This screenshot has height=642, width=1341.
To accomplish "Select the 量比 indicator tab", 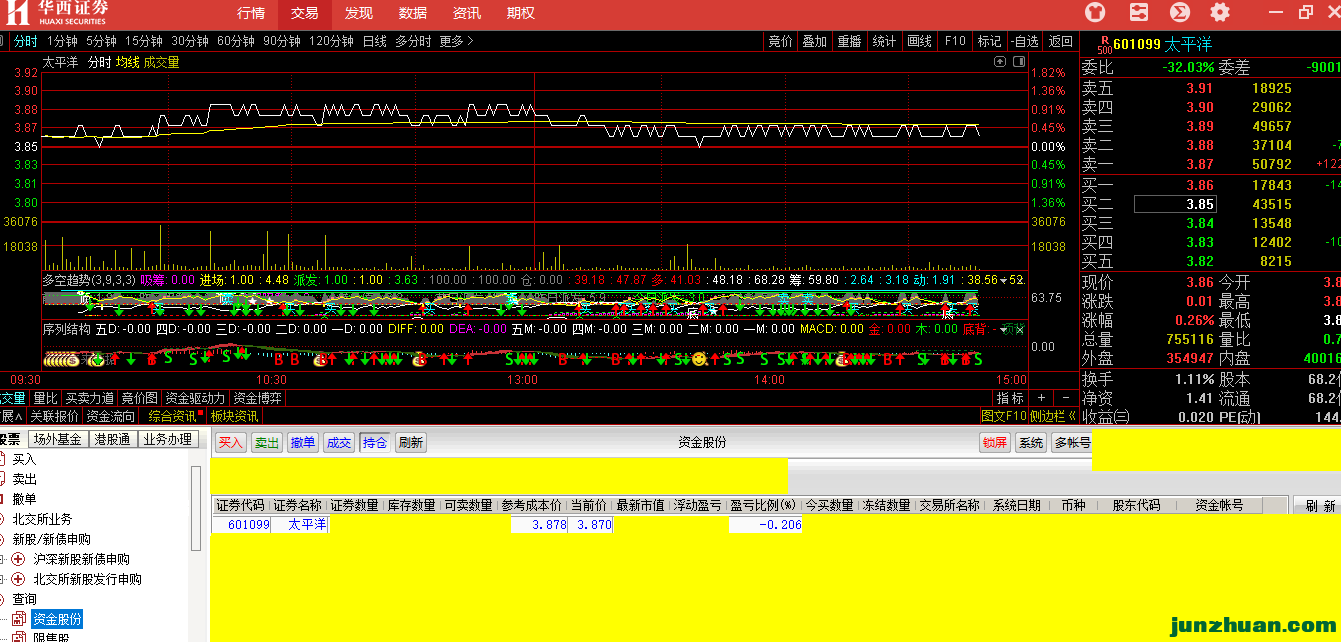I will 46,398.
